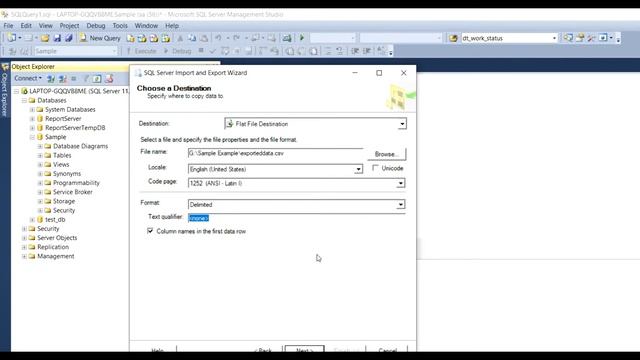Image resolution: width=640 pixels, height=360 pixels.
Task: Open the dt_work_status find combo box
Action: 554,38
